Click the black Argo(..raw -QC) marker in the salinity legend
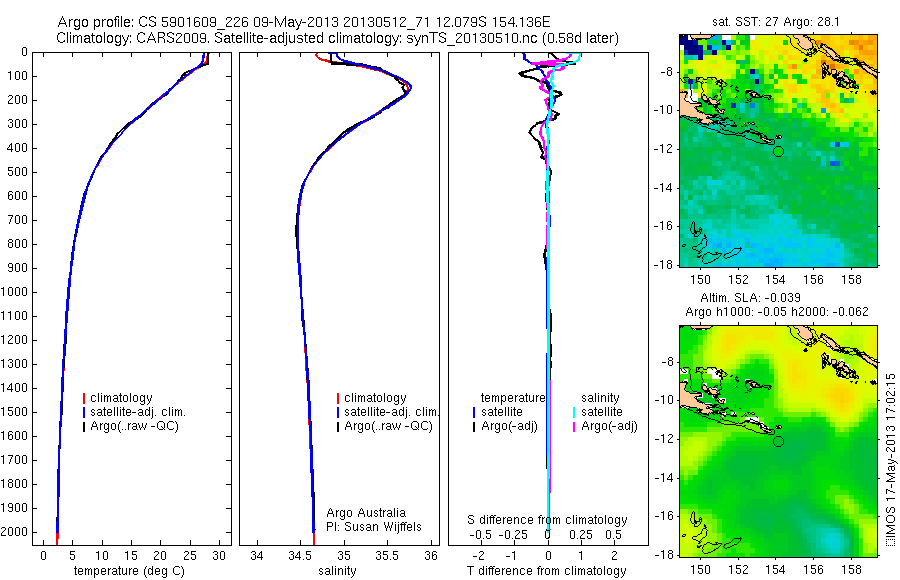900x580 pixels. [338, 426]
